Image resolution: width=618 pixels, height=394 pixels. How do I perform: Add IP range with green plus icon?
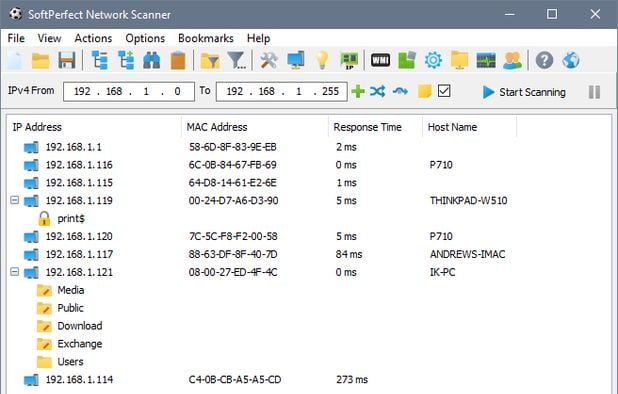coord(358,91)
